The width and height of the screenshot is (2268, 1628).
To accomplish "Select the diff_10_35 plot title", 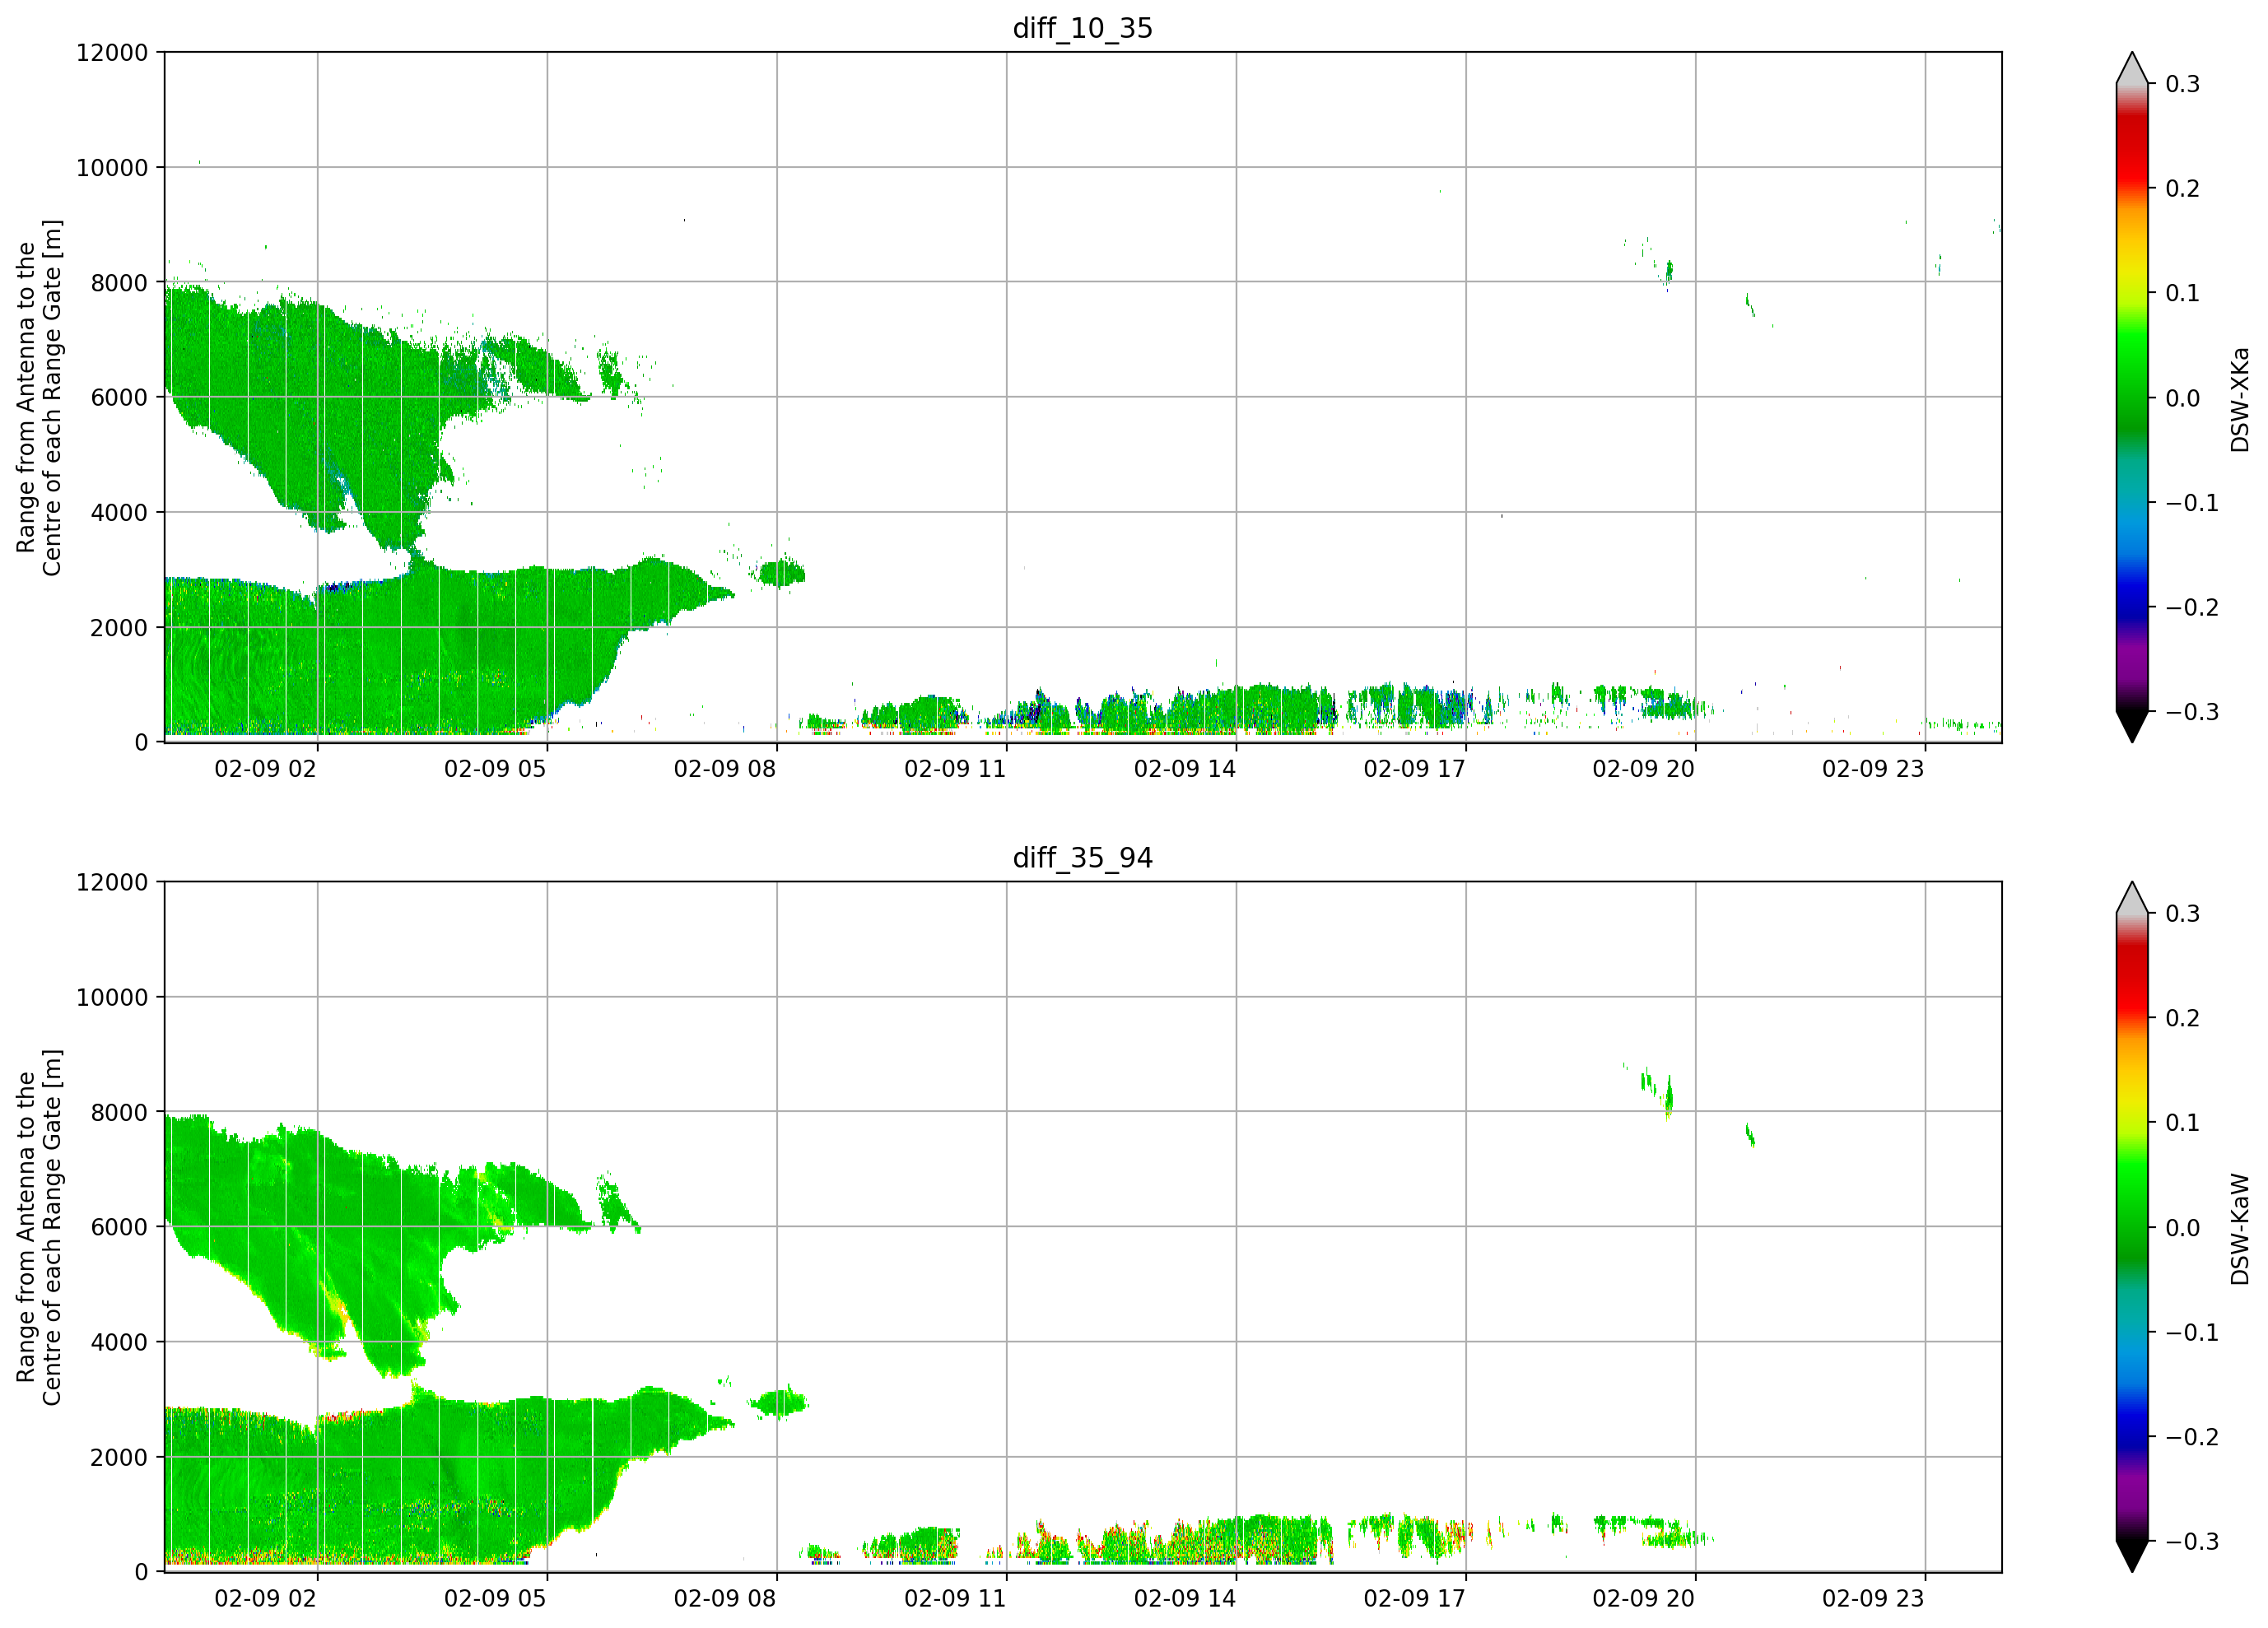I will coord(1082,28).
